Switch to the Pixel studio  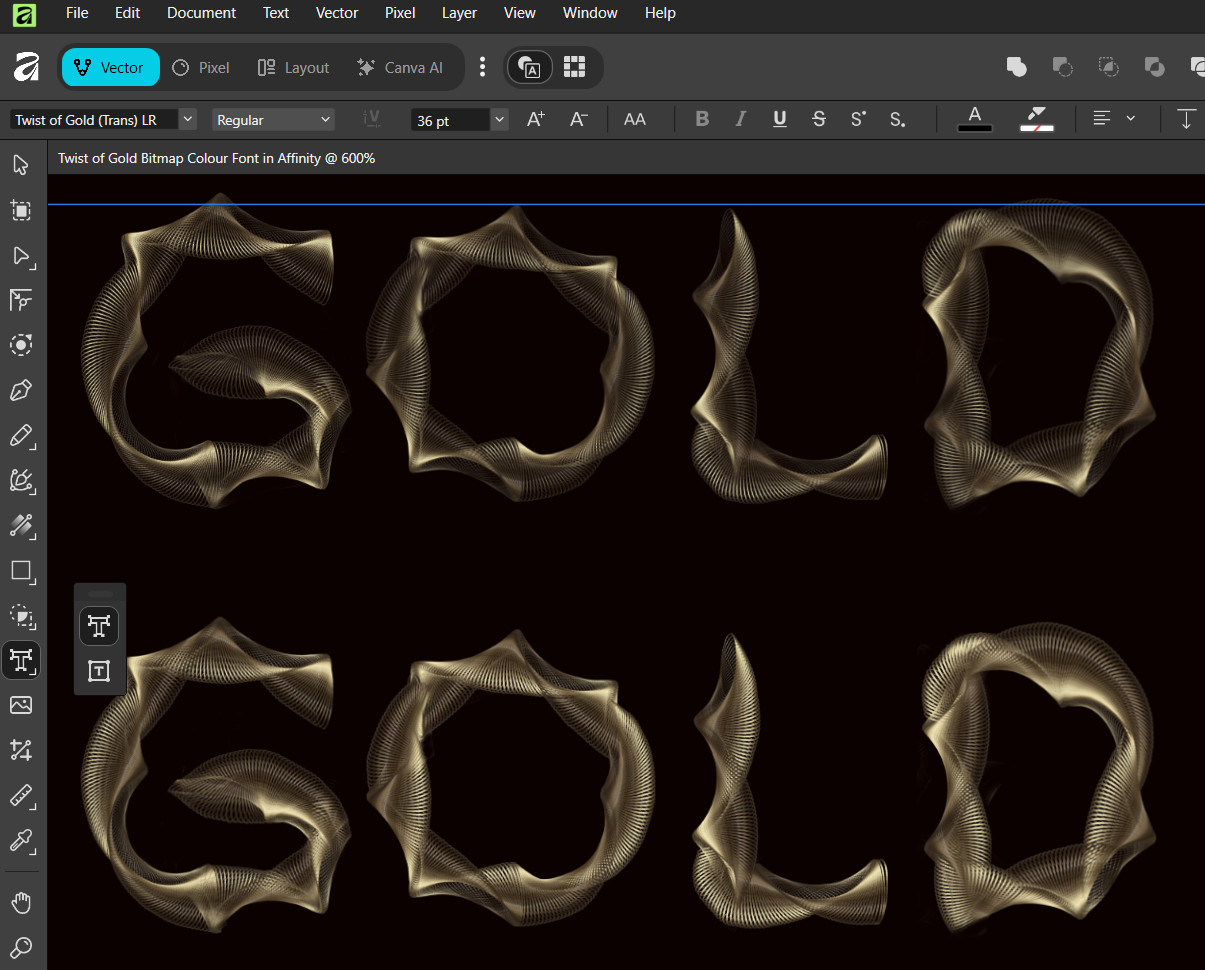tap(201, 67)
